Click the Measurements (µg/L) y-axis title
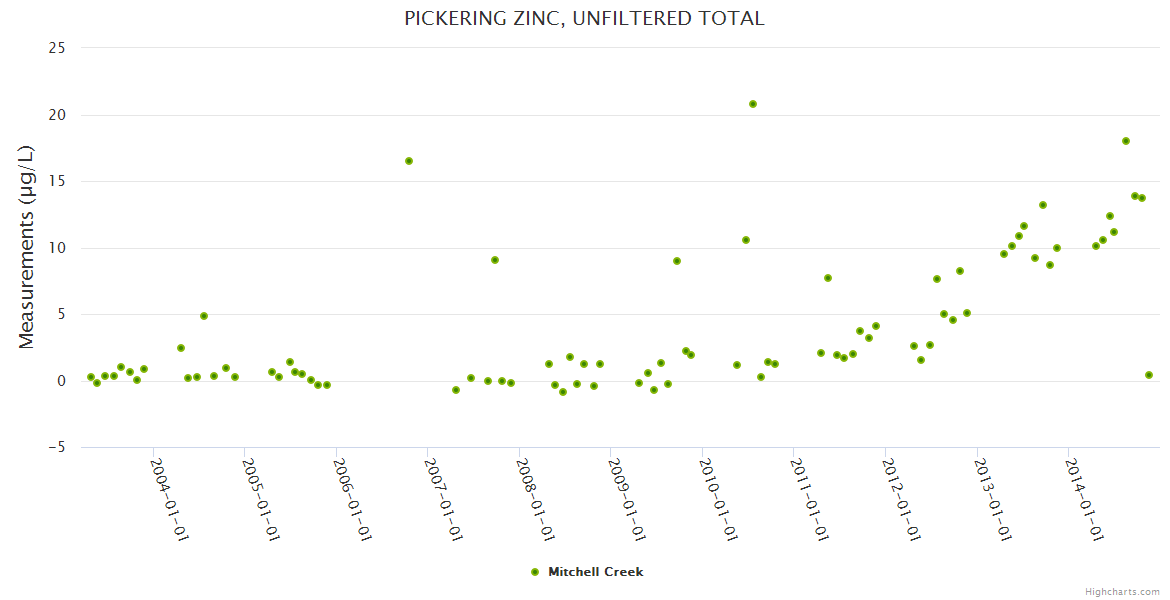The height and width of the screenshot is (600, 1170). point(27,246)
